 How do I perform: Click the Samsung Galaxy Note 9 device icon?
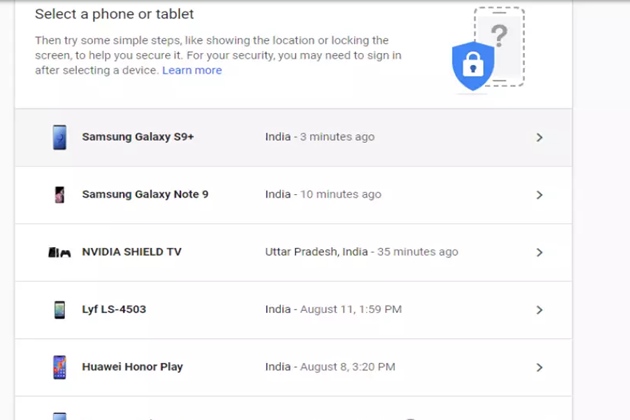pos(60,195)
